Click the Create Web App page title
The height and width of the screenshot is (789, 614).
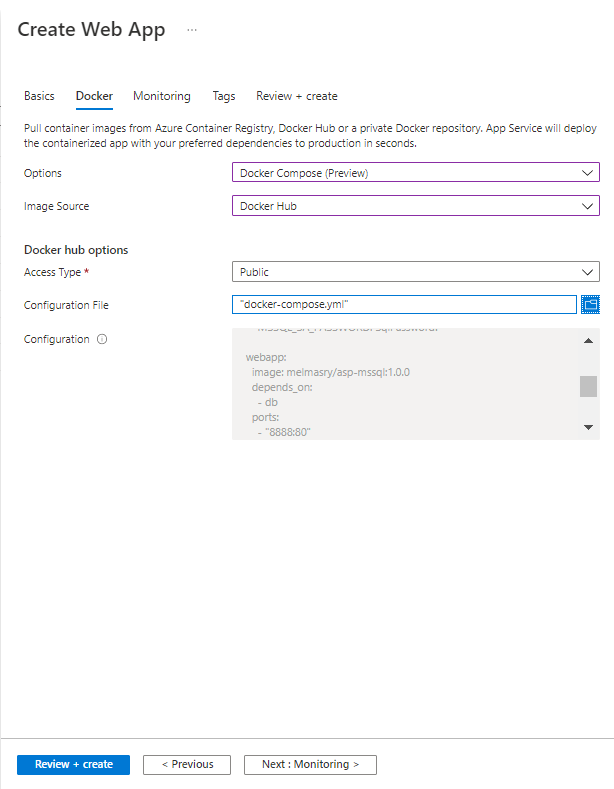(91, 30)
